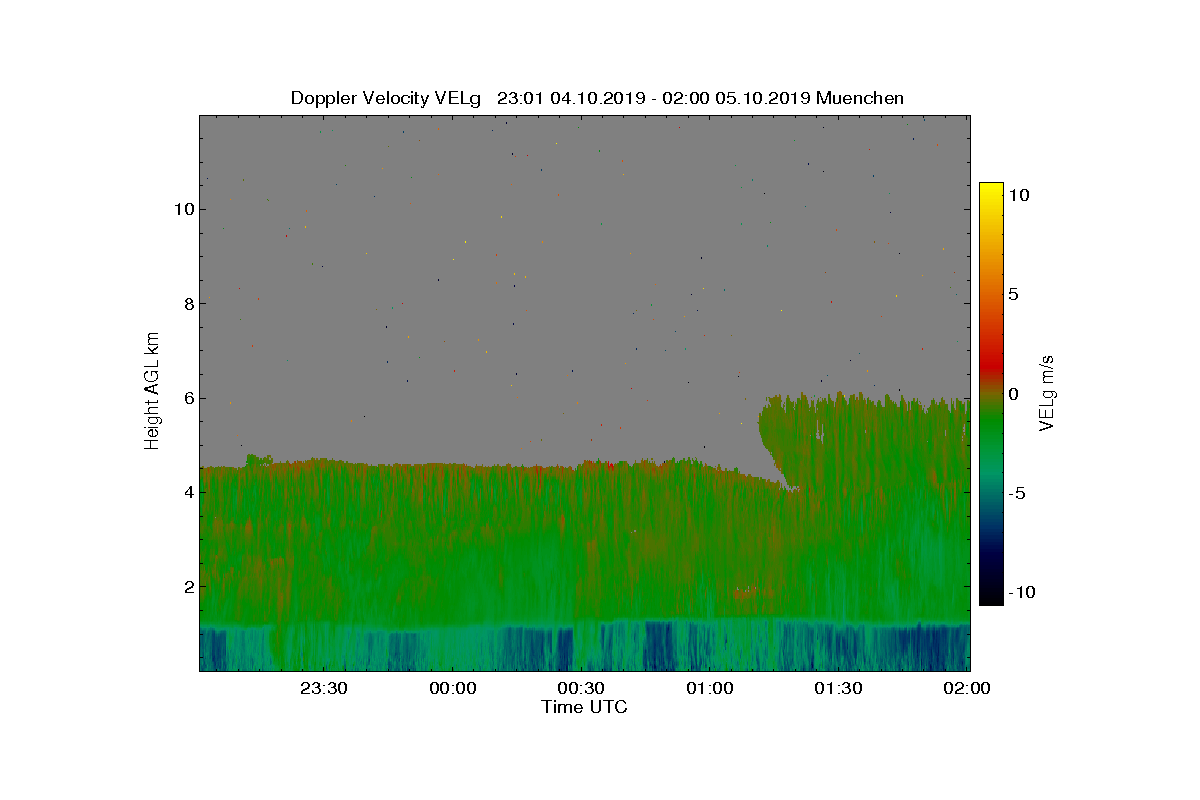
Task: Click the '01:00' time tick label
Action: [x=710, y=688]
